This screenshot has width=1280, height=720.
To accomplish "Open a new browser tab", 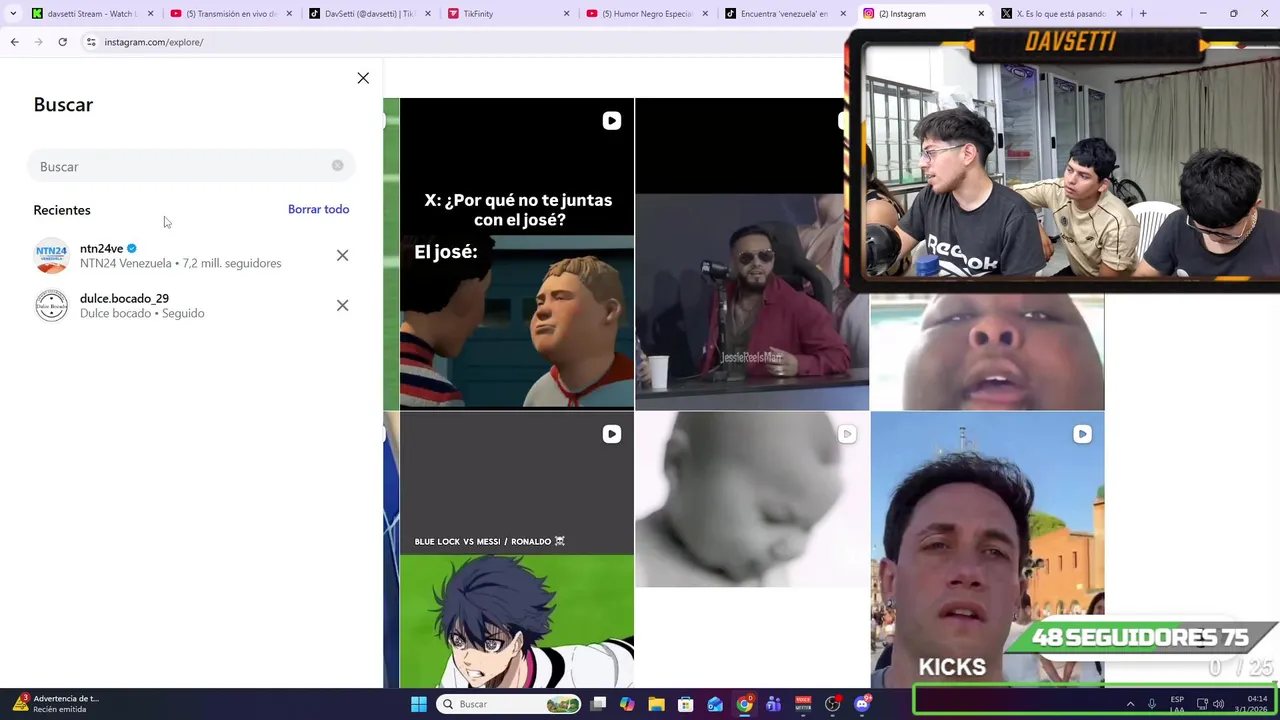I will point(1143,14).
